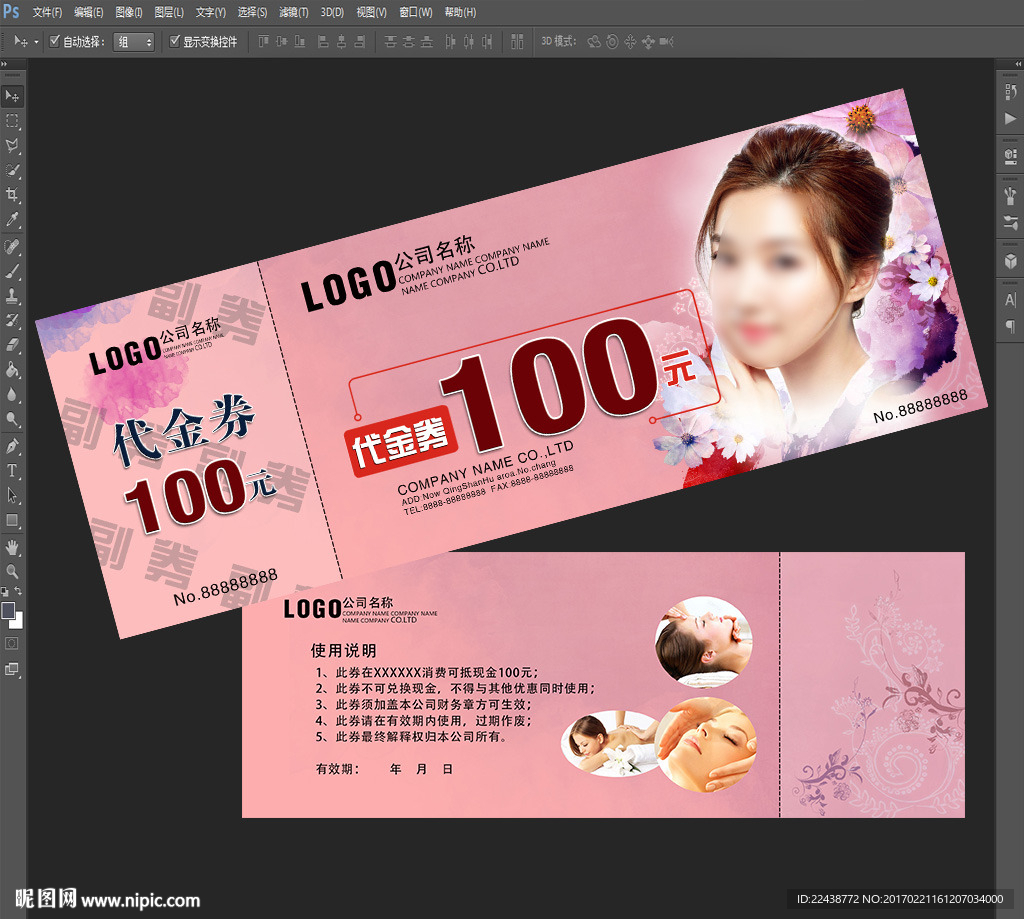Toggle the 显示变换控件 checkbox
This screenshot has width=1024, height=919.
coord(174,41)
